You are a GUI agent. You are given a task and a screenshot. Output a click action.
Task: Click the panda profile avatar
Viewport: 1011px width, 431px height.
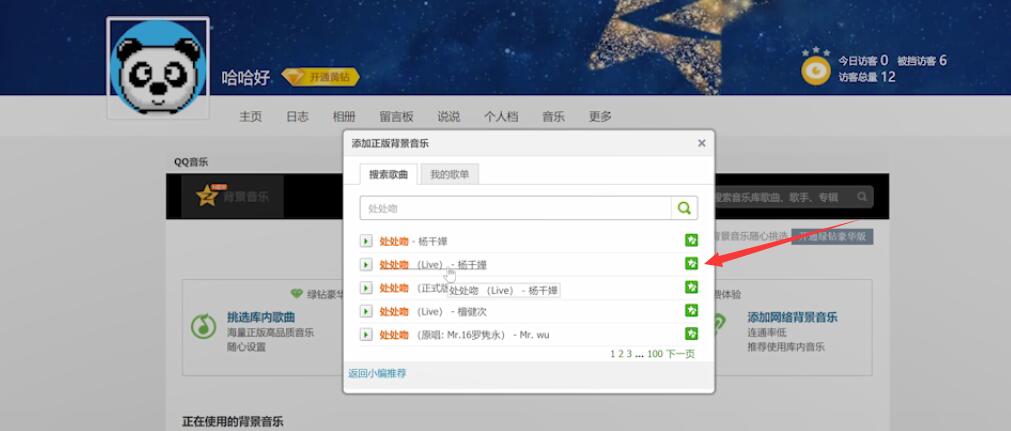click(158, 68)
